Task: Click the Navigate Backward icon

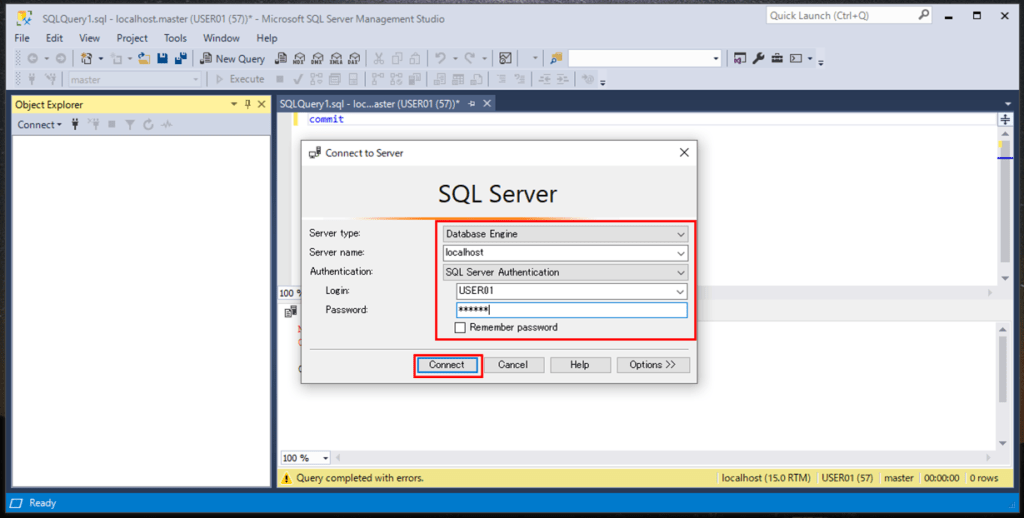Action: (32, 59)
